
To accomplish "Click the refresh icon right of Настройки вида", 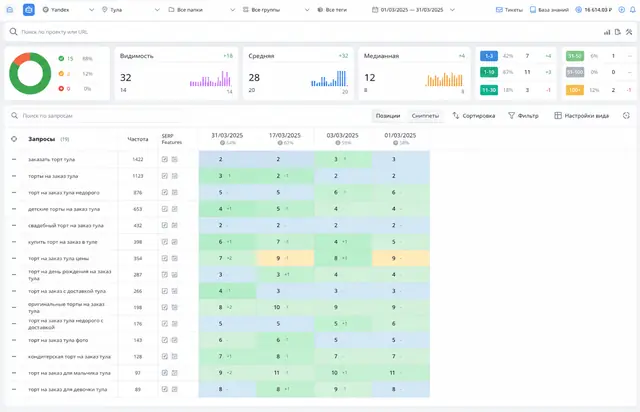I will point(626,116).
